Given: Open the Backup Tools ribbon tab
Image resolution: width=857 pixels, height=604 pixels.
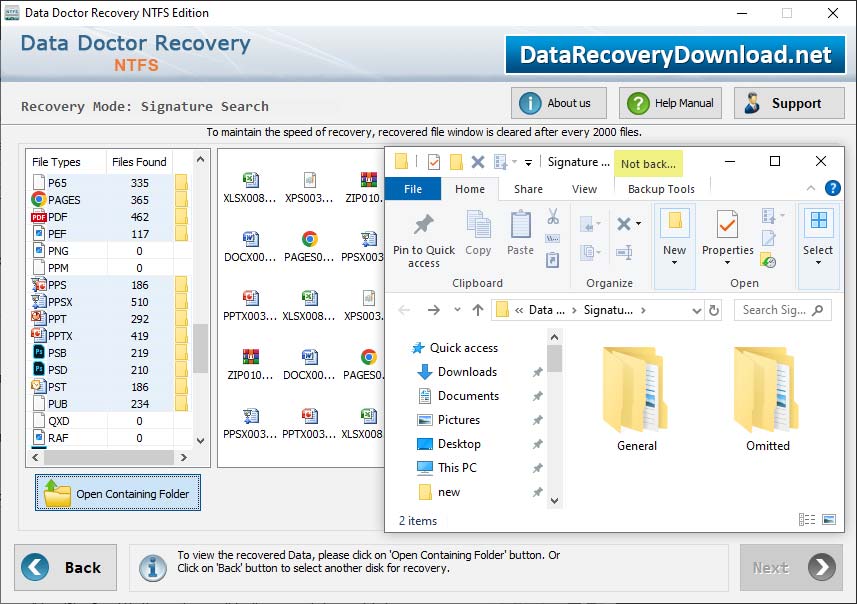Looking at the screenshot, I should [x=661, y=189].
